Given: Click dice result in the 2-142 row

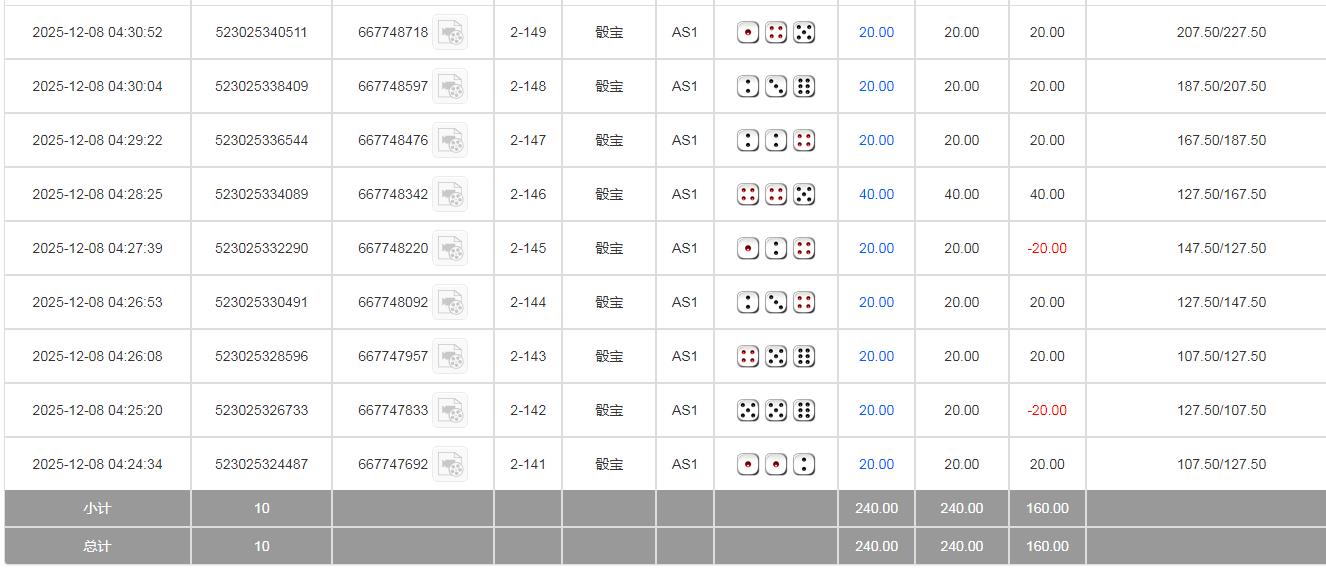Looking at the screenshot, I should [x=775, y=411].
